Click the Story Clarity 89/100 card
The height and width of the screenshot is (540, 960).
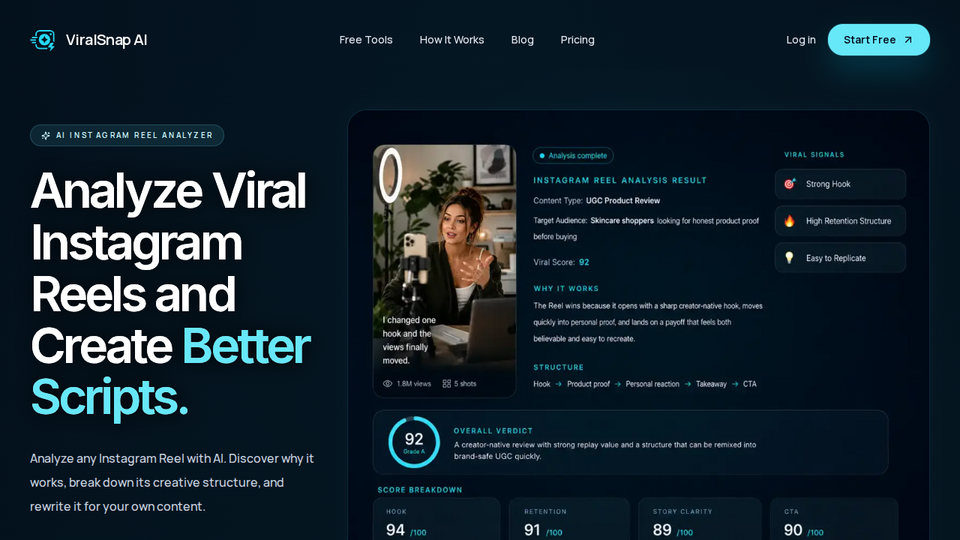[700, 519]
